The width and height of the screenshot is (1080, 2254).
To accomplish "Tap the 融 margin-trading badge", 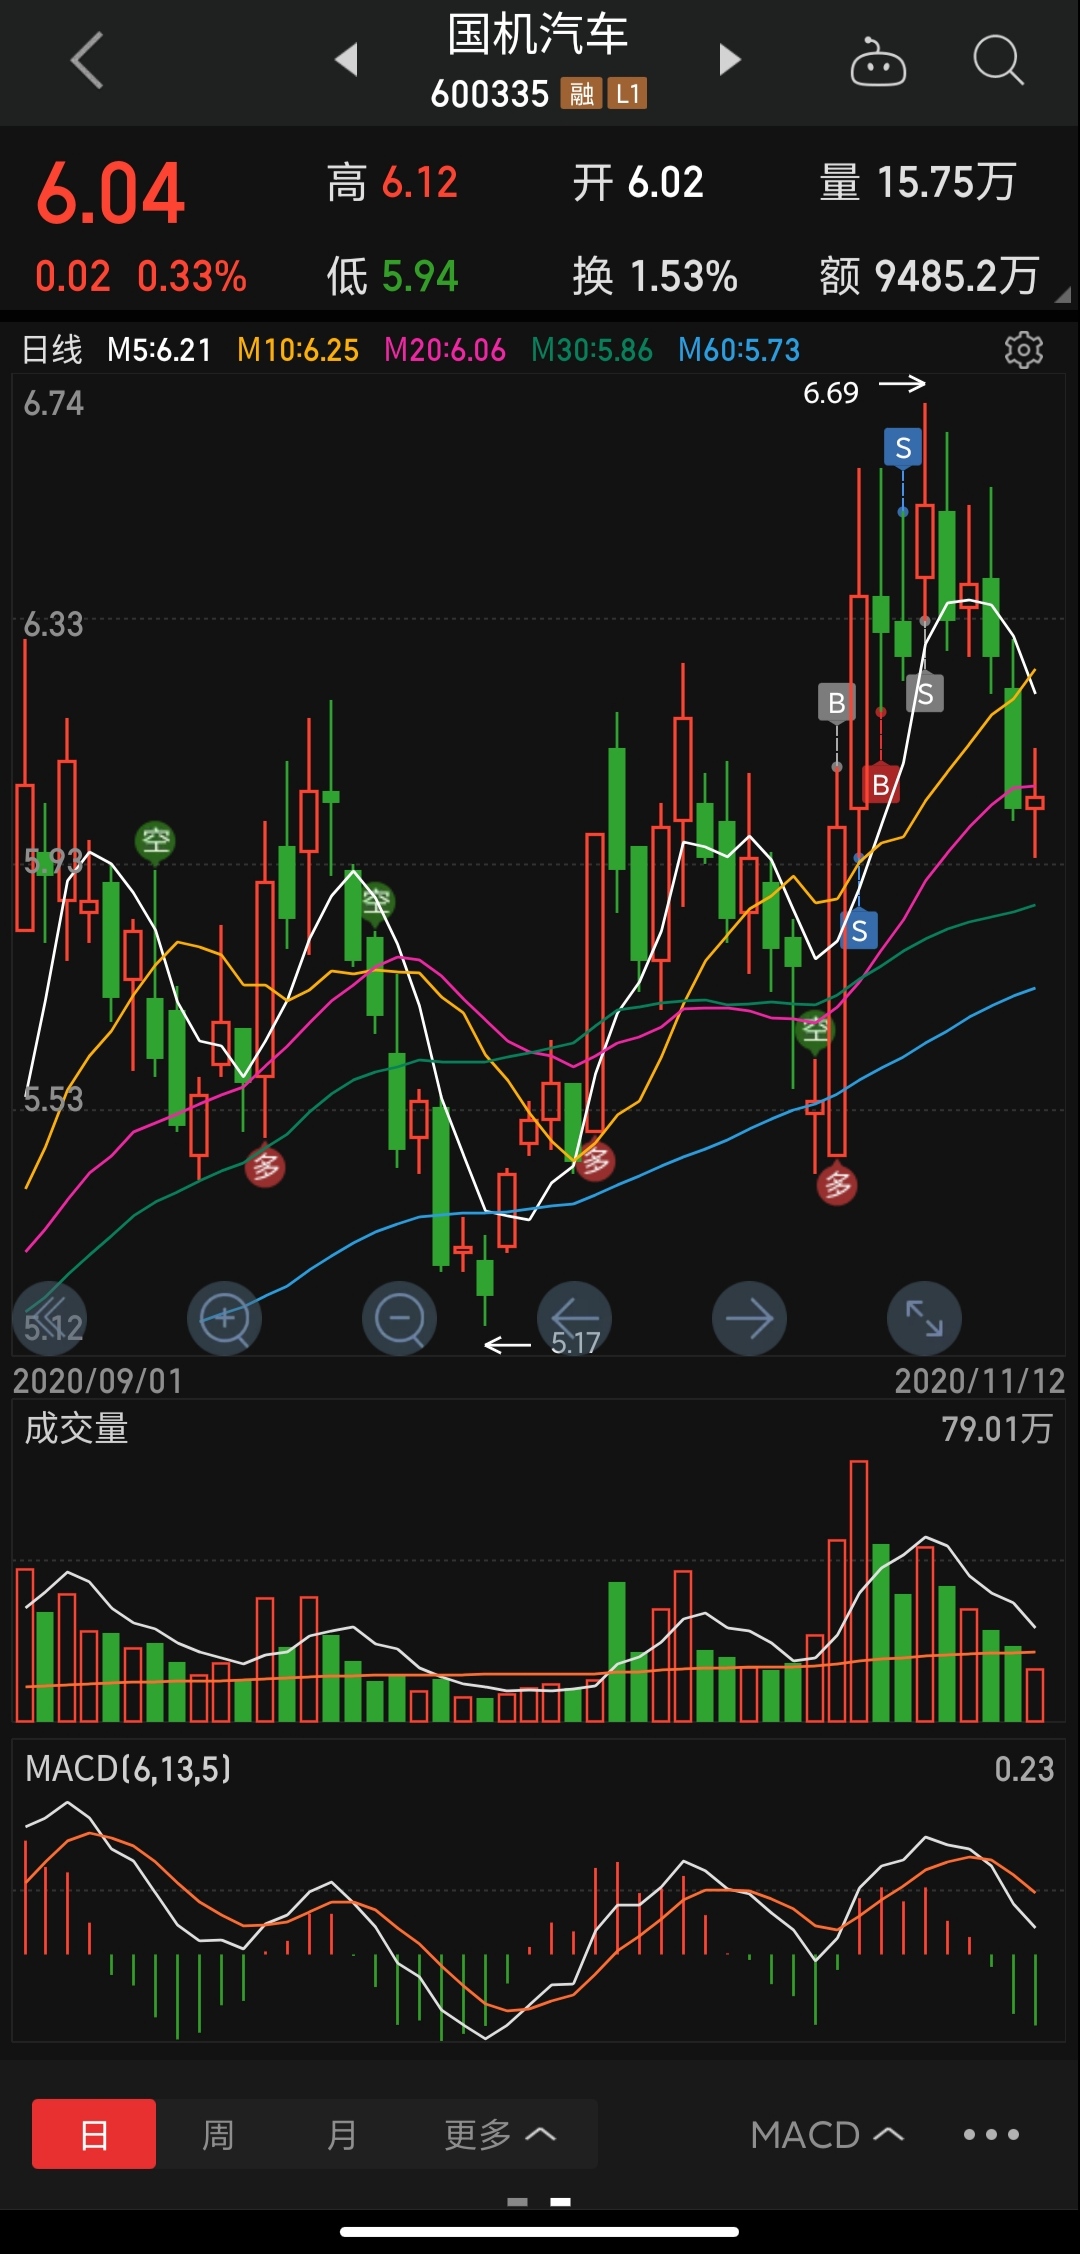I will pyautogui.click(x=581, y=94).
